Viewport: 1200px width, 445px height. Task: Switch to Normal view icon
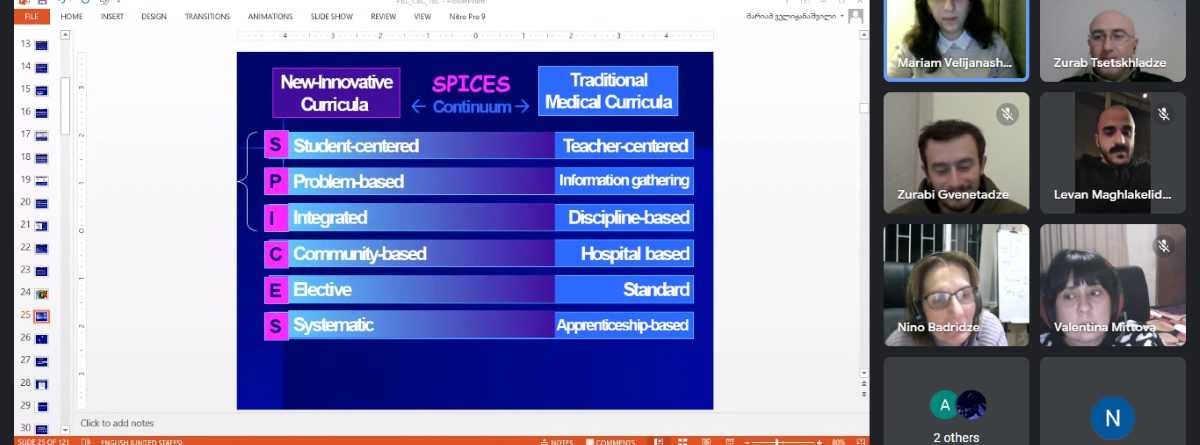click(656, 441)
